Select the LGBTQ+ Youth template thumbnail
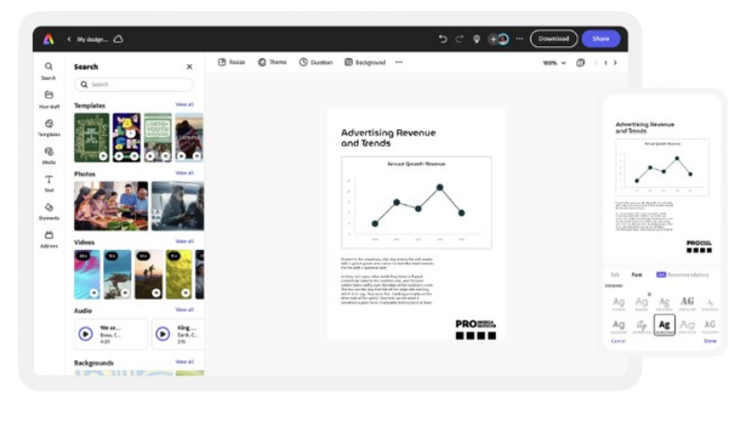The height and width of the screenshot is (421, 750). pyautogui.click(x=158, y=137)
